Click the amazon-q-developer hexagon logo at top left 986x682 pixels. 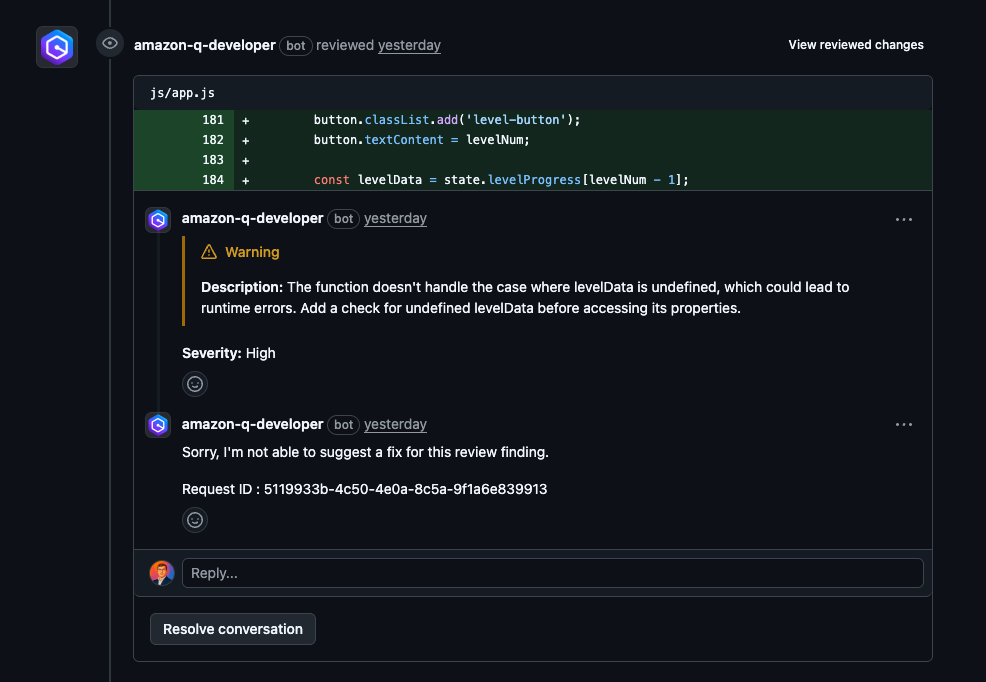coord(57,46)
